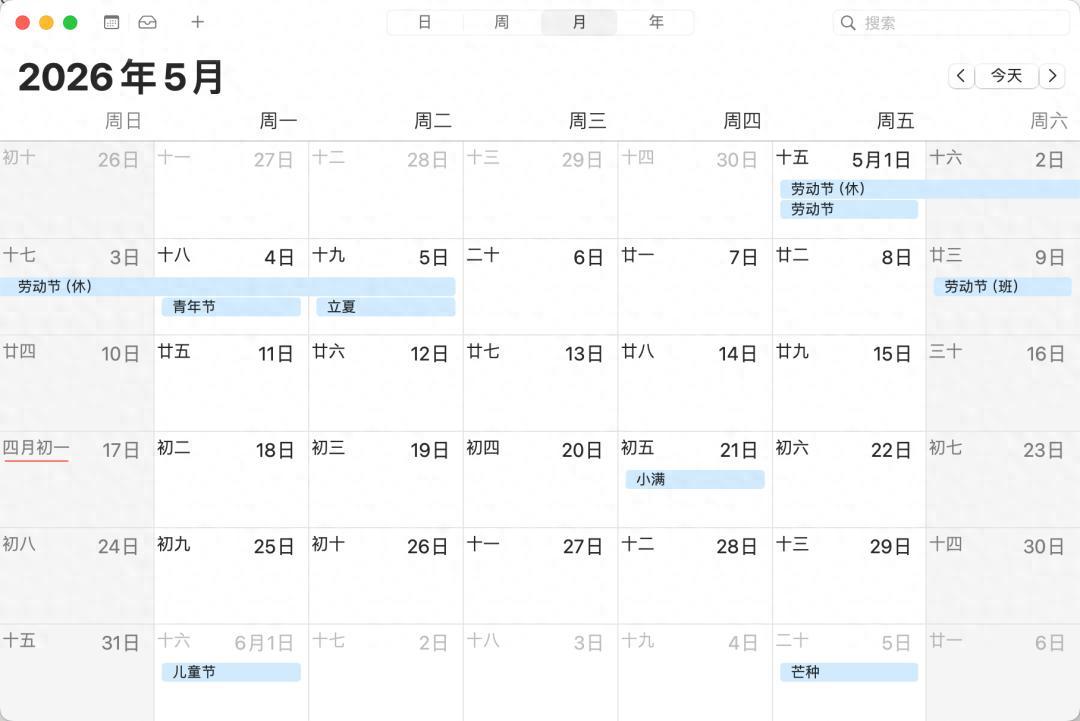Select the 月 (month) view tab
1080x721 pixels.
[579, 22]
